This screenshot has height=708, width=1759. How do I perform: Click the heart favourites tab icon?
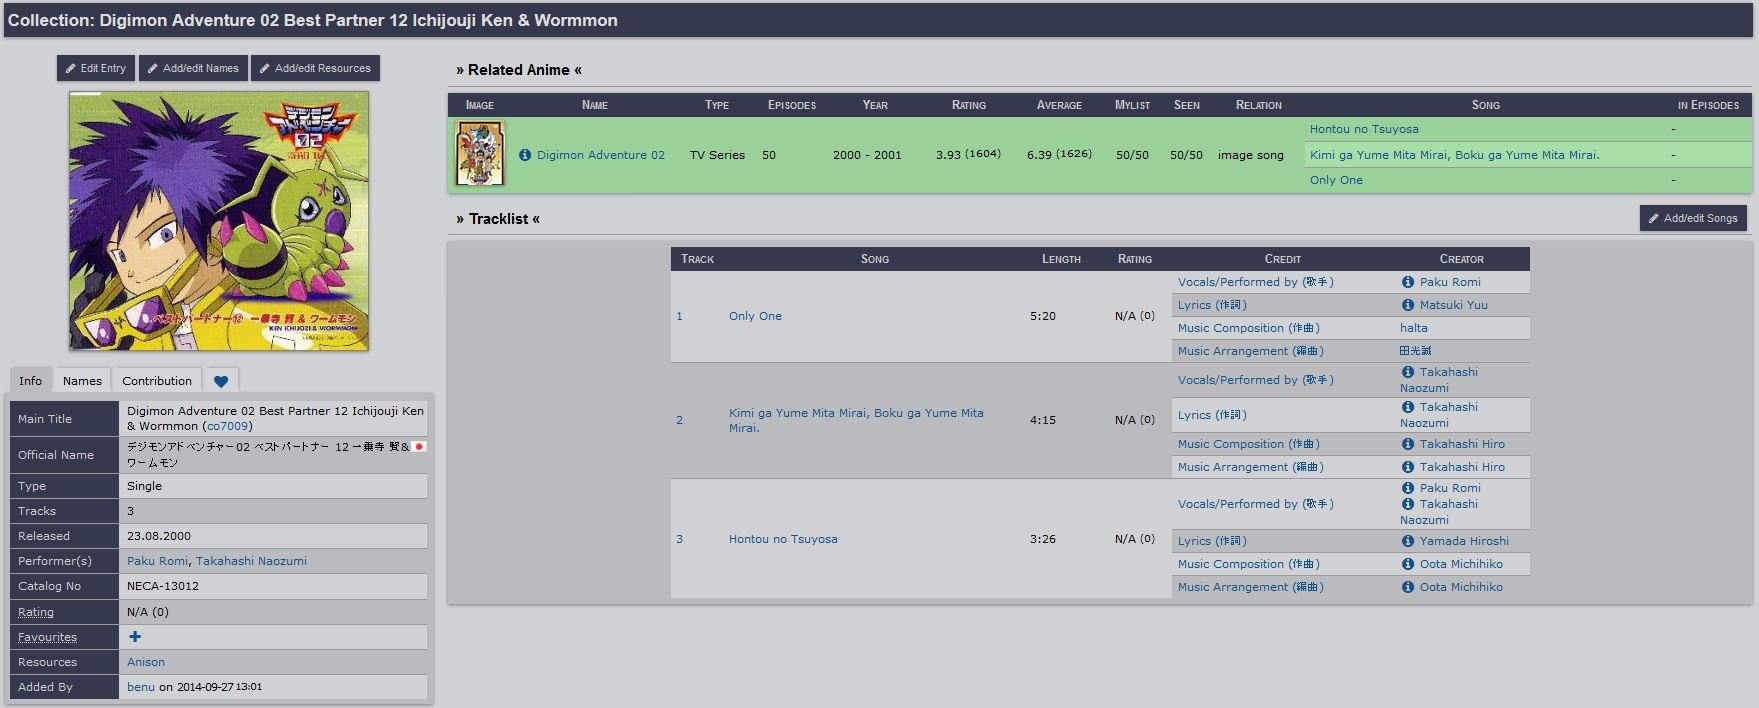(x=221, y=381)
